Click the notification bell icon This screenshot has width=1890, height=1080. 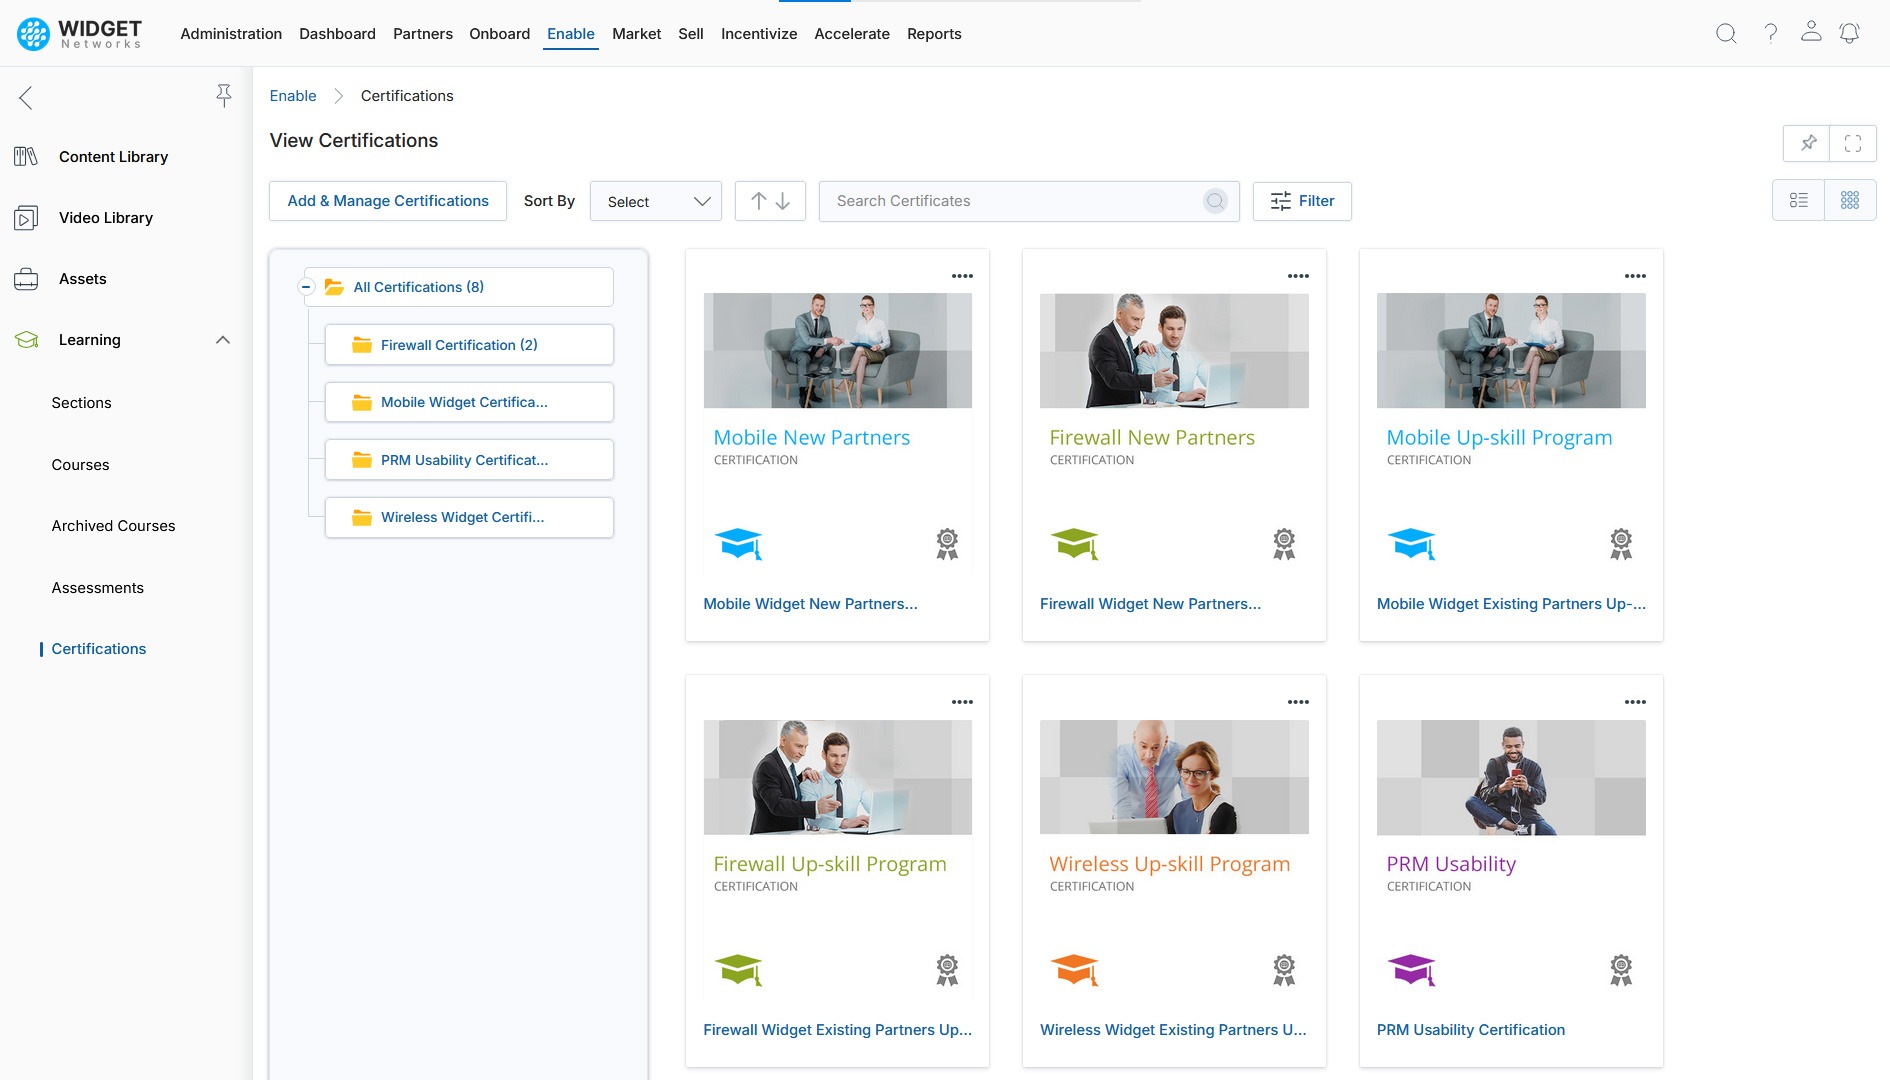(x=1849, y=33)
